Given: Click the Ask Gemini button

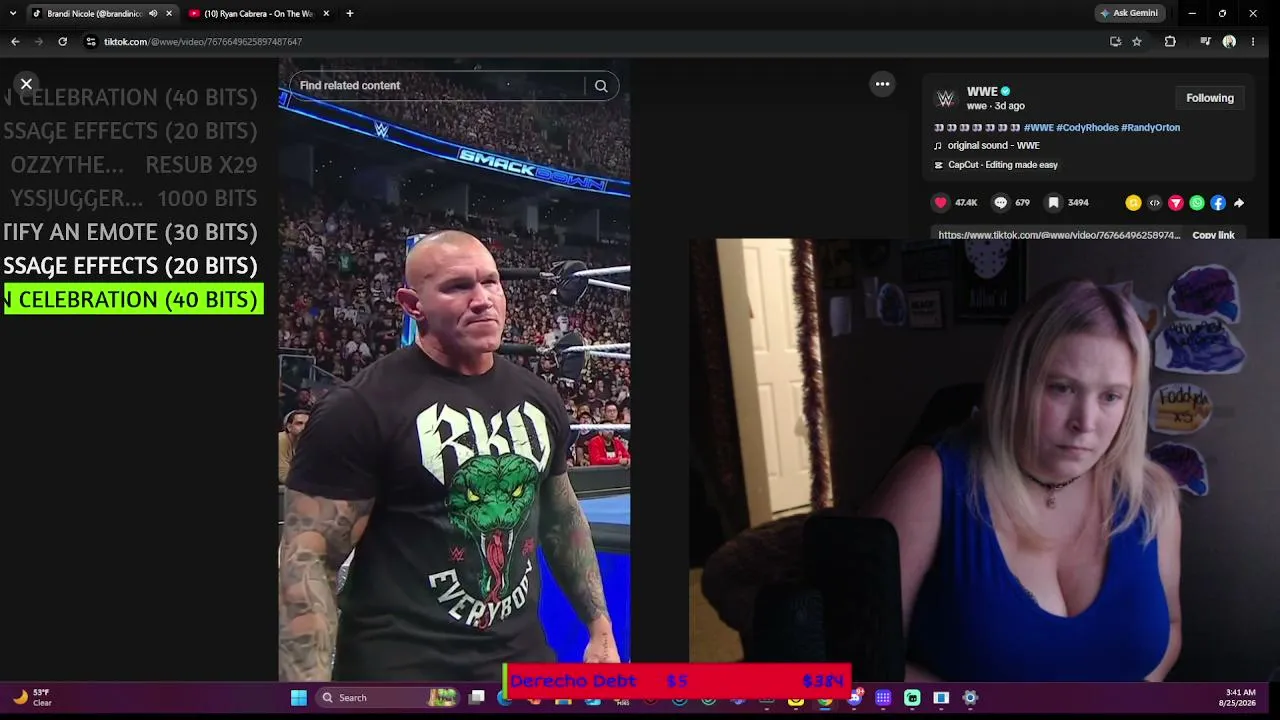Looking at the screenshot, I should 1130,14.
